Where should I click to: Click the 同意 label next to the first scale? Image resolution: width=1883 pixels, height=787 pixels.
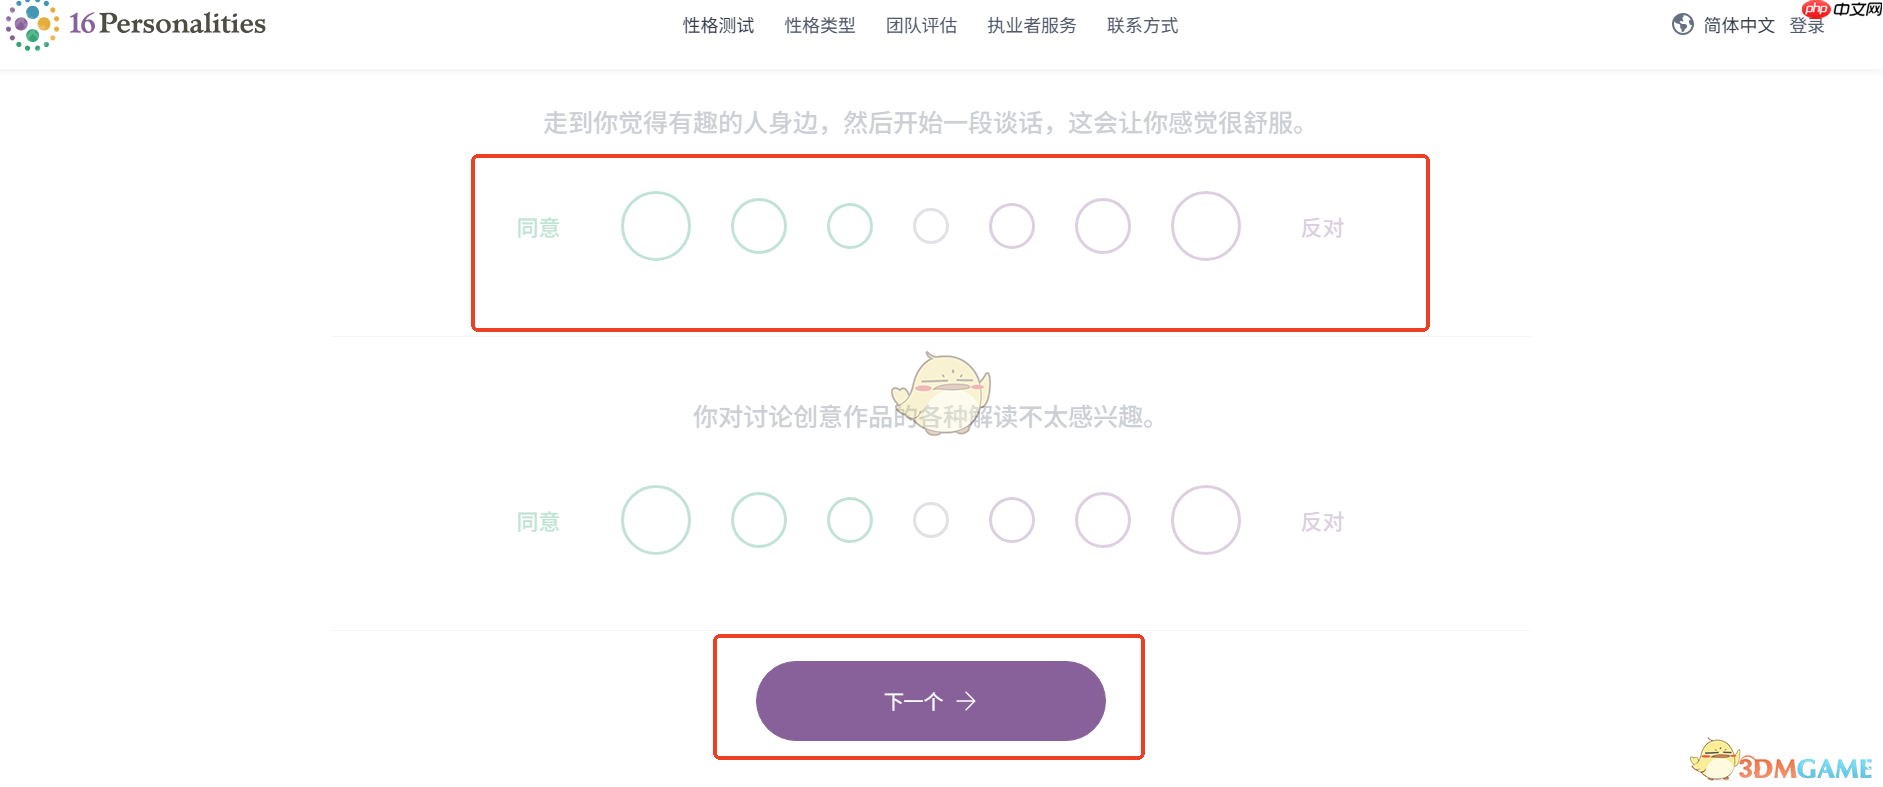tap(537, 226)
